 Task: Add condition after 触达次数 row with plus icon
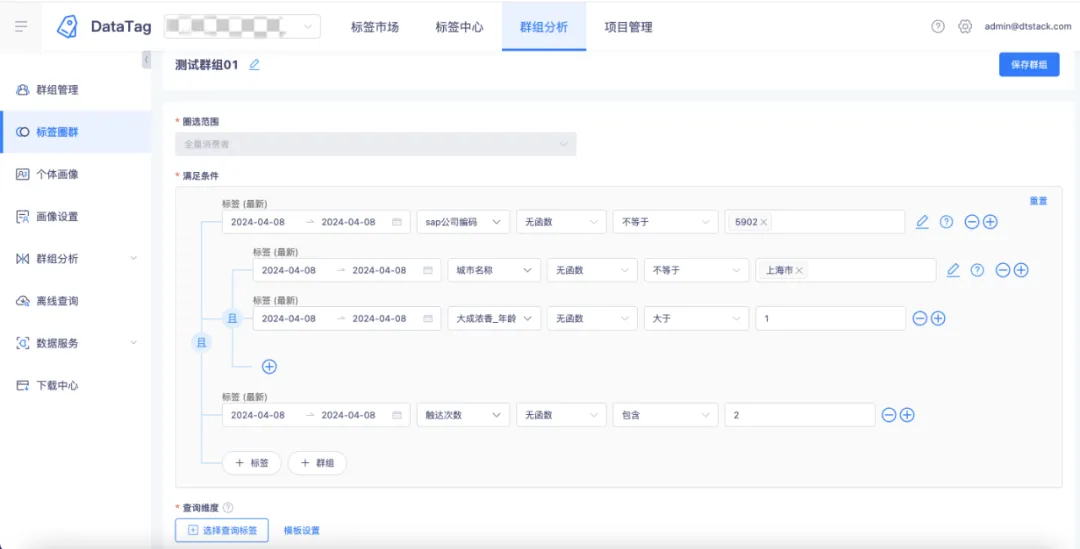[x=907, y=415]
